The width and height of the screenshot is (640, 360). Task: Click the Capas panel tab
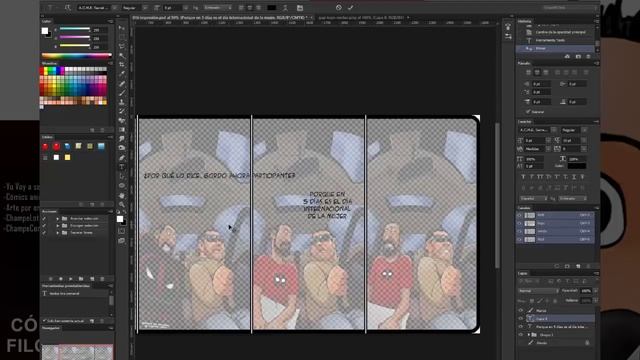(523, 273)
